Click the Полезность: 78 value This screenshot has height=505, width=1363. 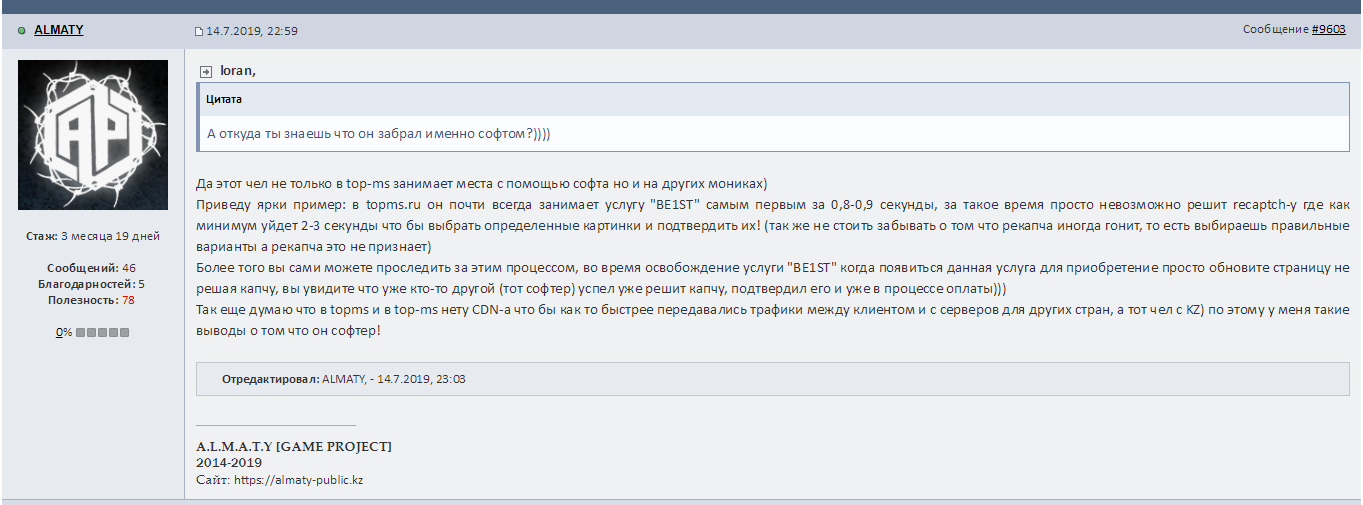(x=91, y=300)
